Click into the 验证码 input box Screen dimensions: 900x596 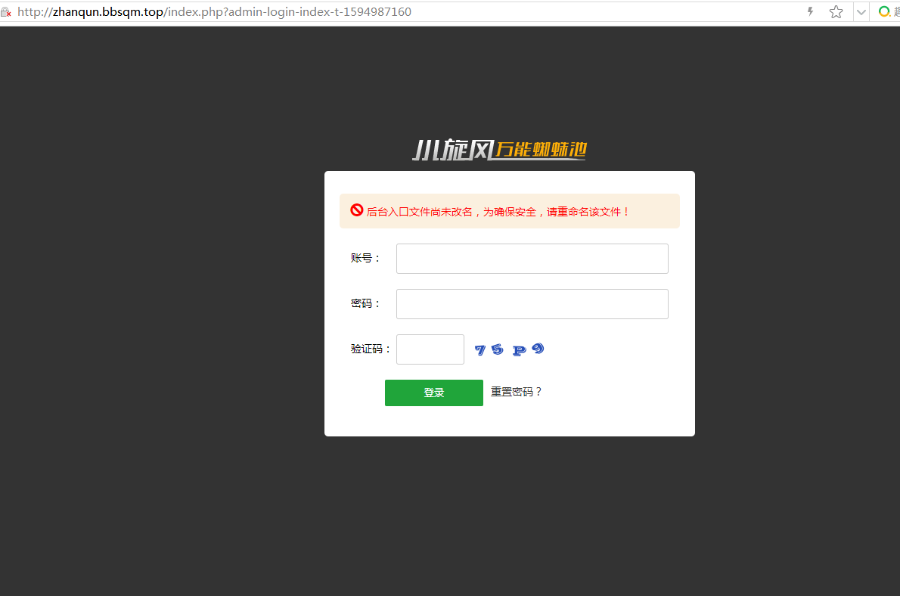coord(430,349)
